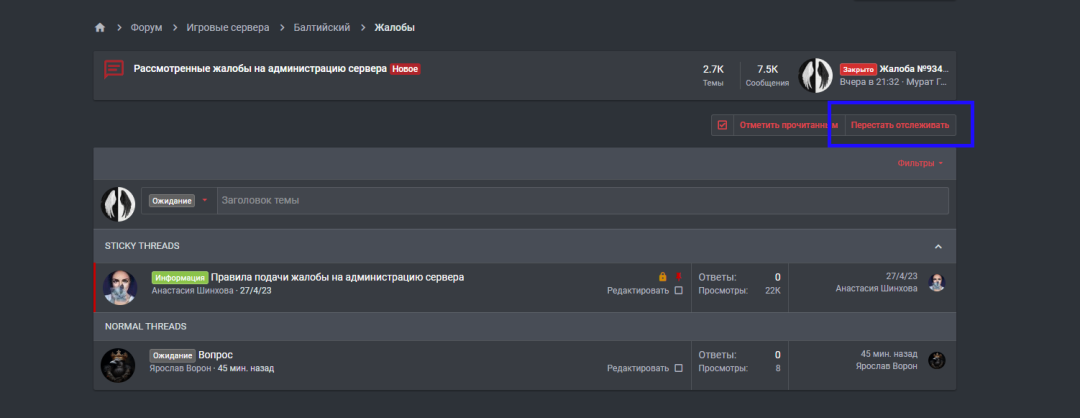This screenshot has height=418, width=1080.
Task: Click the Перестать отслеживать button
Action: (900, 125)
